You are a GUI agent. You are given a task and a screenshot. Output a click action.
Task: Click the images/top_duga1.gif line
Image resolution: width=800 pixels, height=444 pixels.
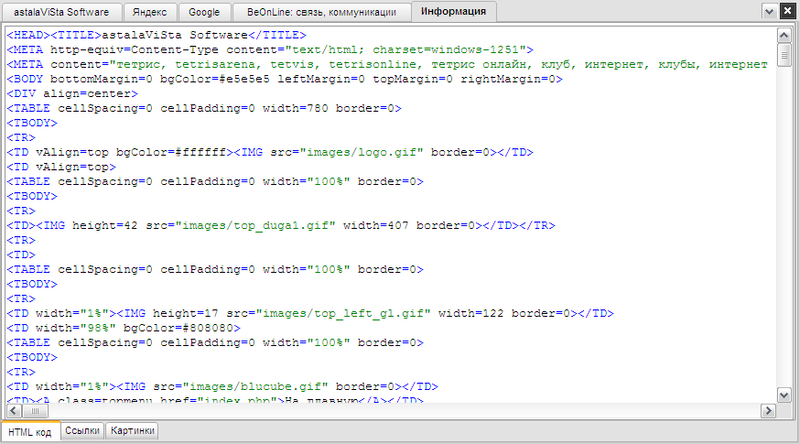point(281,225)
